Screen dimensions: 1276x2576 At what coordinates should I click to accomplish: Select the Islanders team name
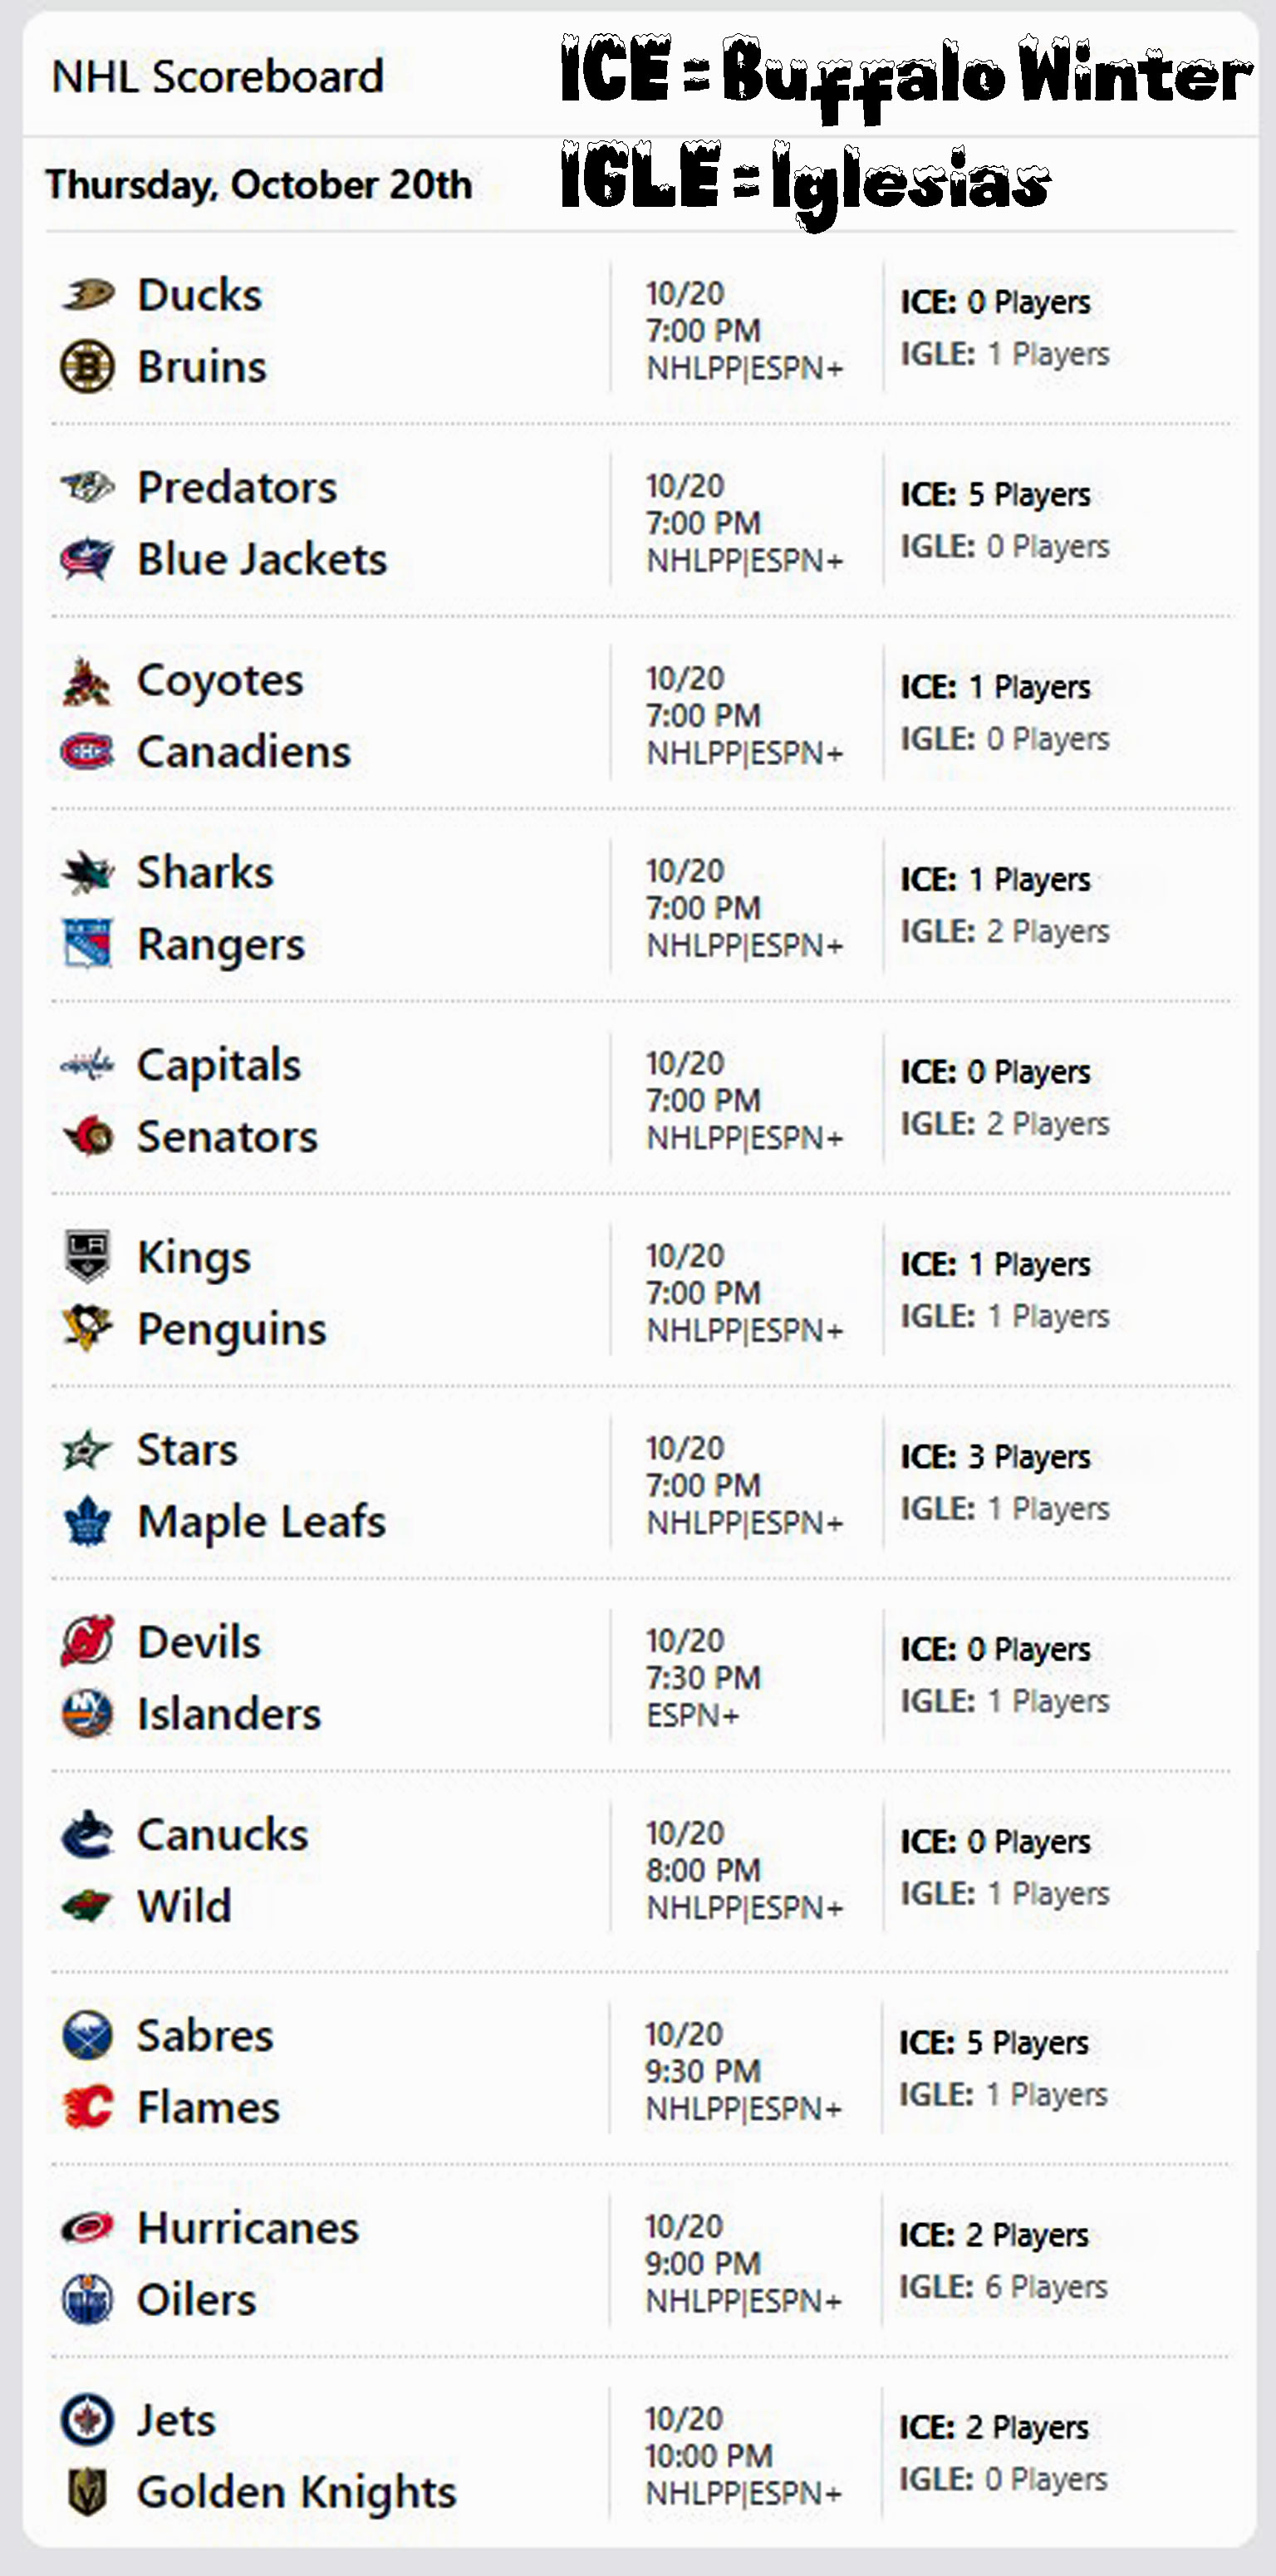click(229, 1714)
